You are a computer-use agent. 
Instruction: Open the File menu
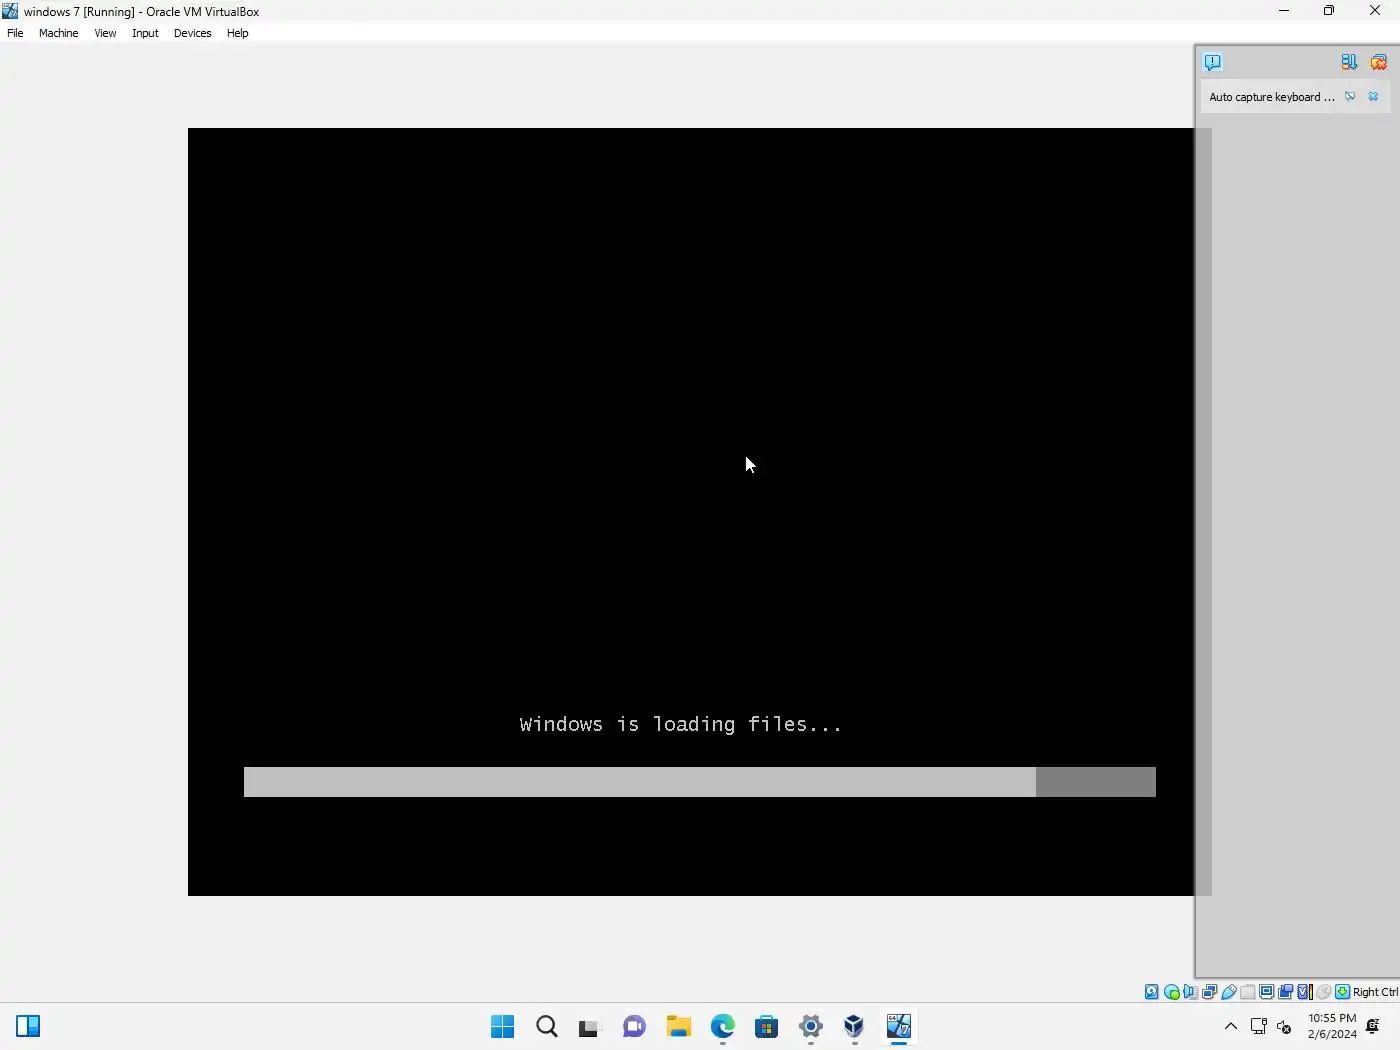pyautogui.click(x=15, y=33)
